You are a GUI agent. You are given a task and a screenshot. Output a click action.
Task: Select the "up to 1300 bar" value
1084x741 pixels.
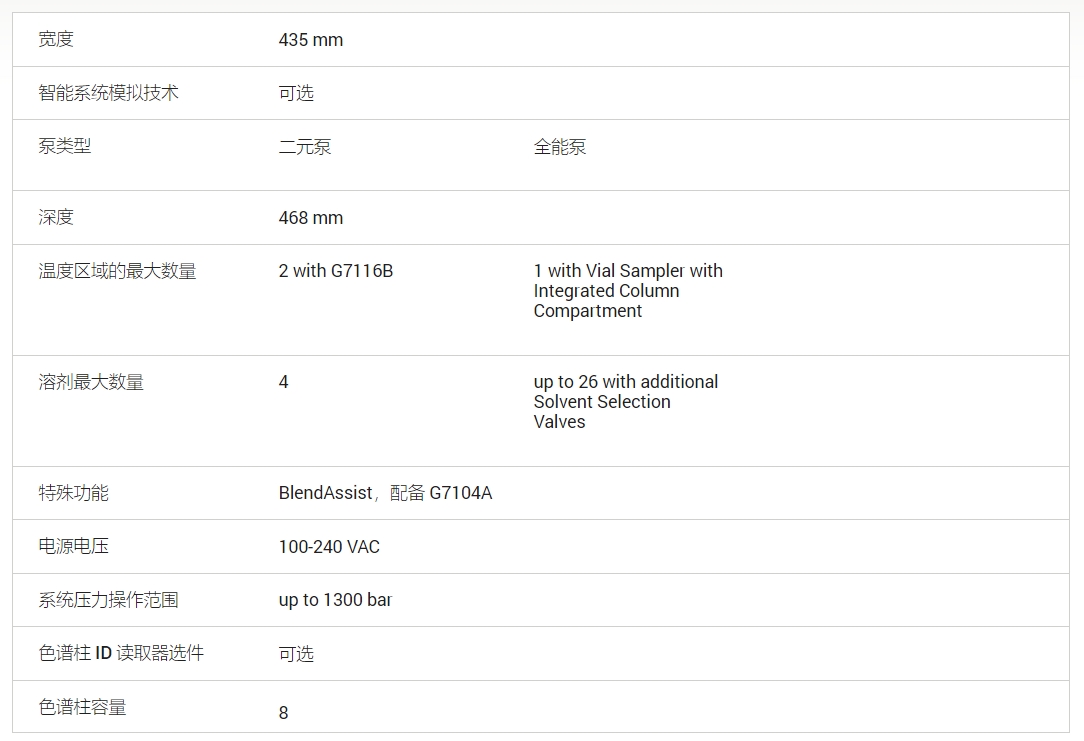click(334, 600)
